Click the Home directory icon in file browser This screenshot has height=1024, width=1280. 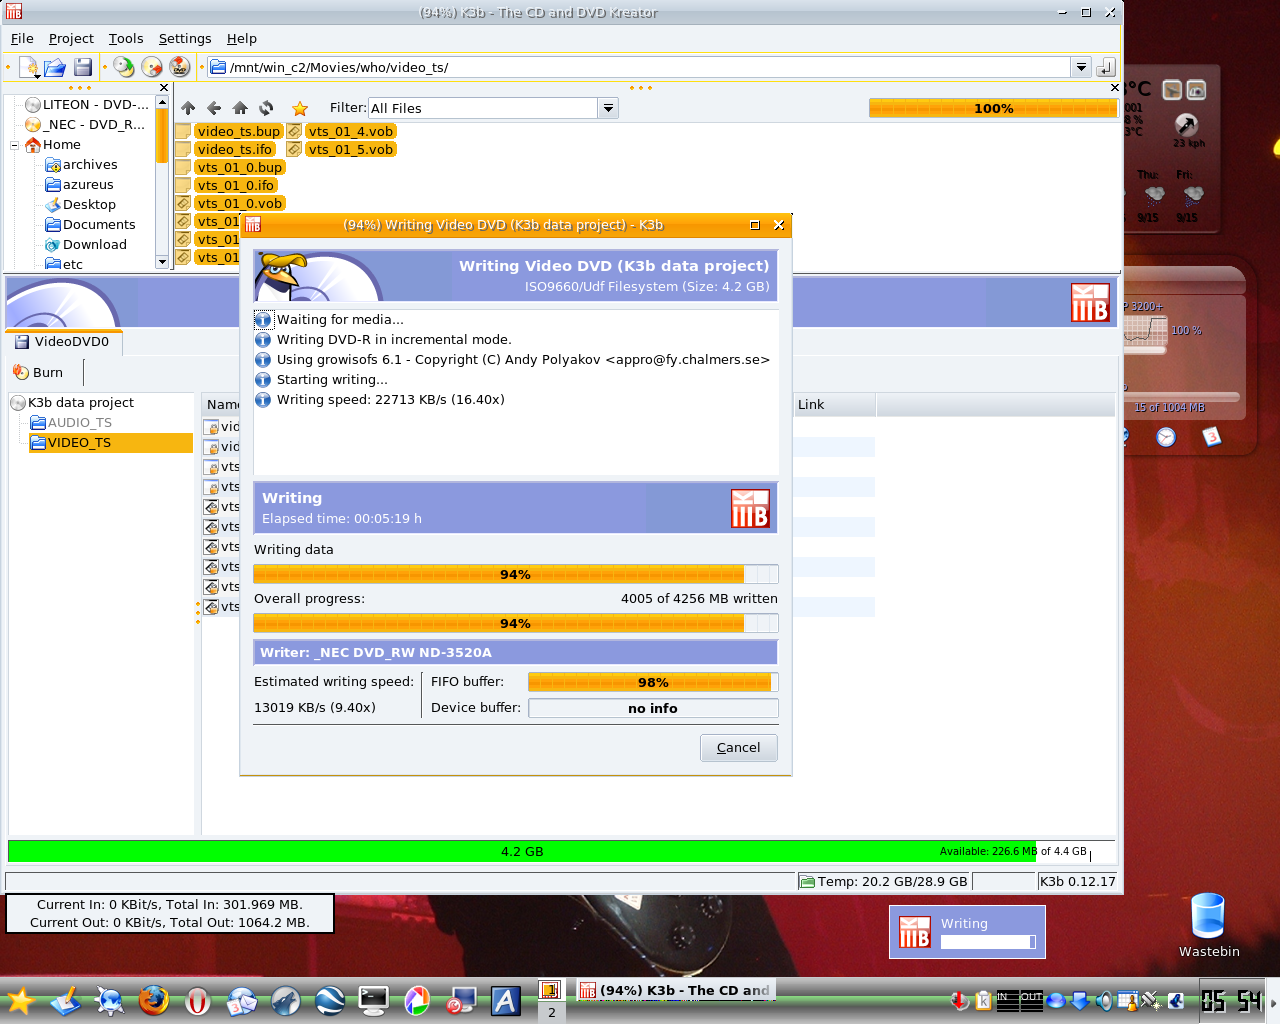[x=240, y=108]
